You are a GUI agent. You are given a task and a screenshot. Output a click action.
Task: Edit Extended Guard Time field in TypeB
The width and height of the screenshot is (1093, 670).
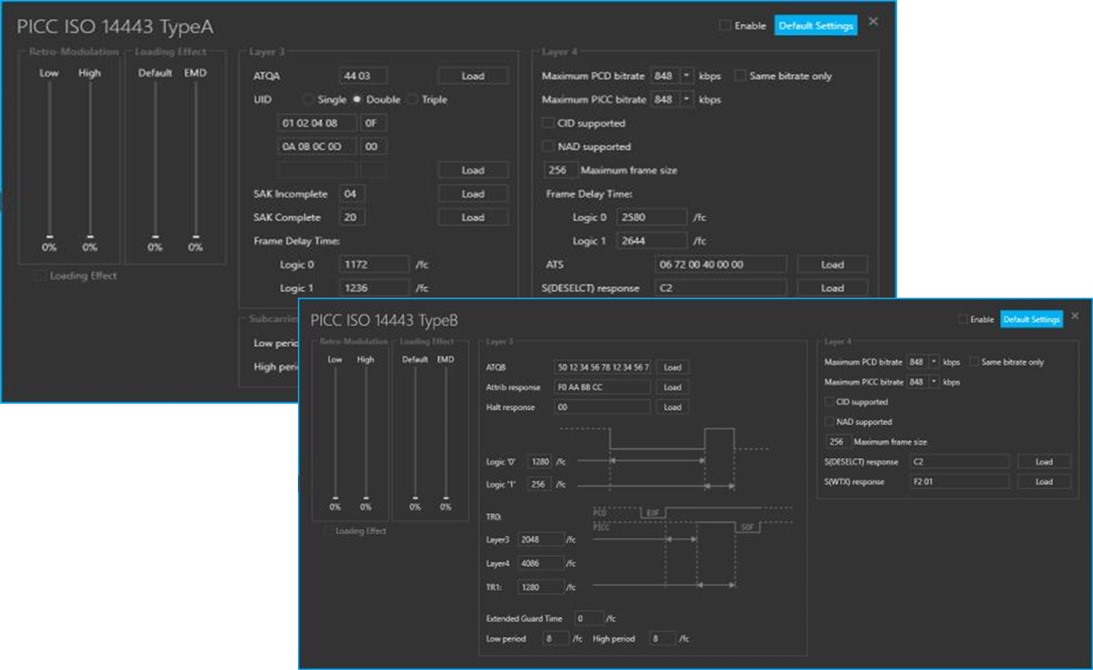(x=588, y=618)
